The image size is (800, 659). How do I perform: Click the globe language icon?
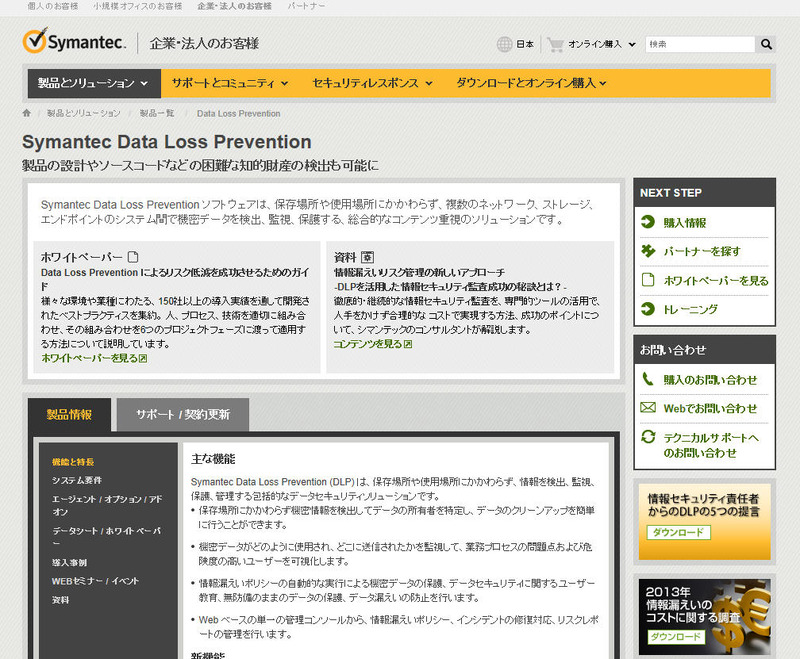pos(504,44)
